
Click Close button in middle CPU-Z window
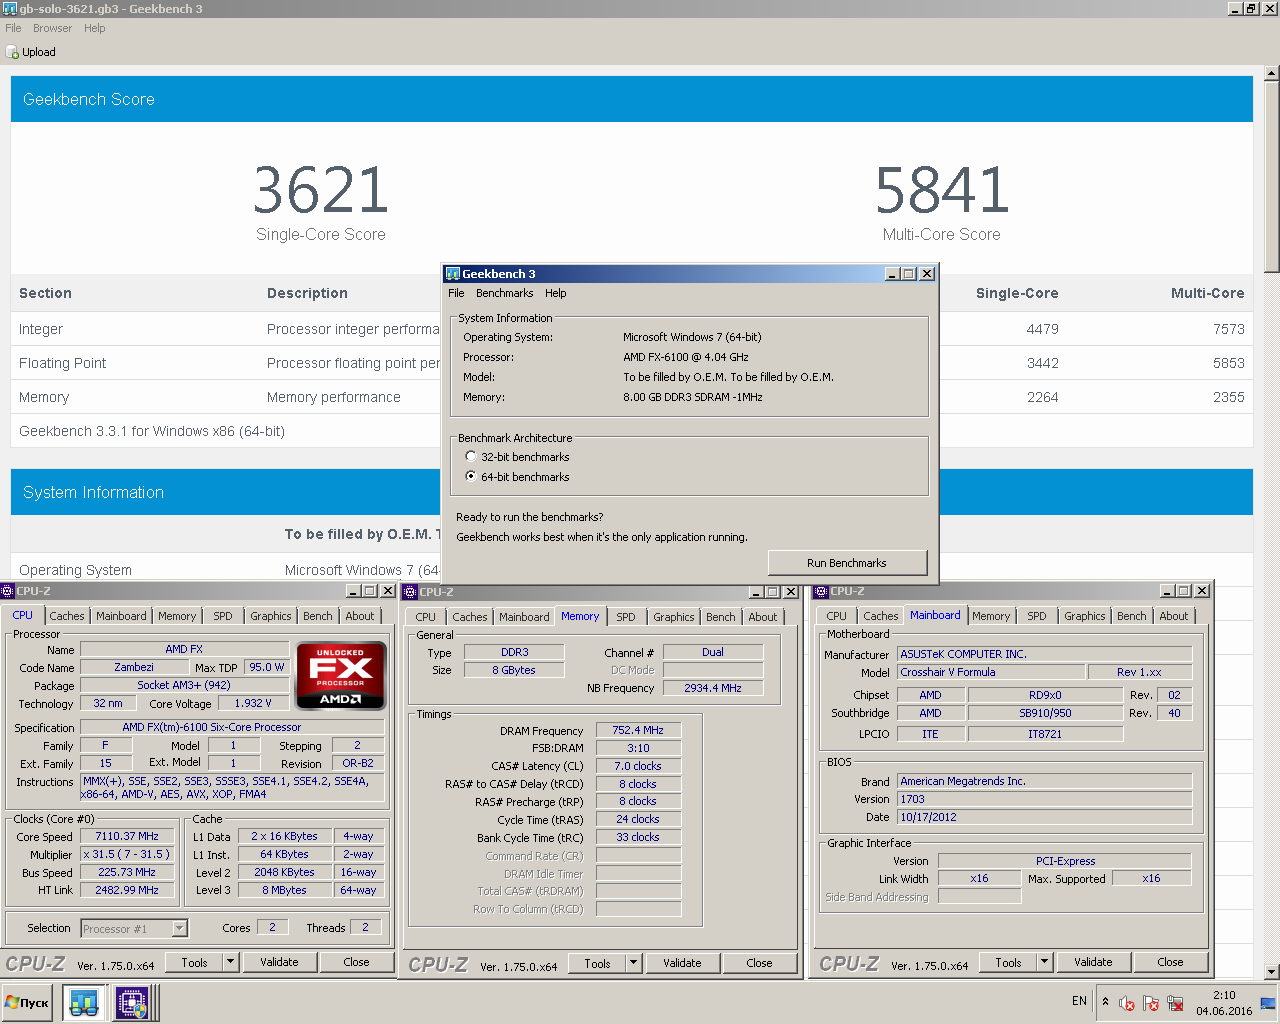coord(759,963)
